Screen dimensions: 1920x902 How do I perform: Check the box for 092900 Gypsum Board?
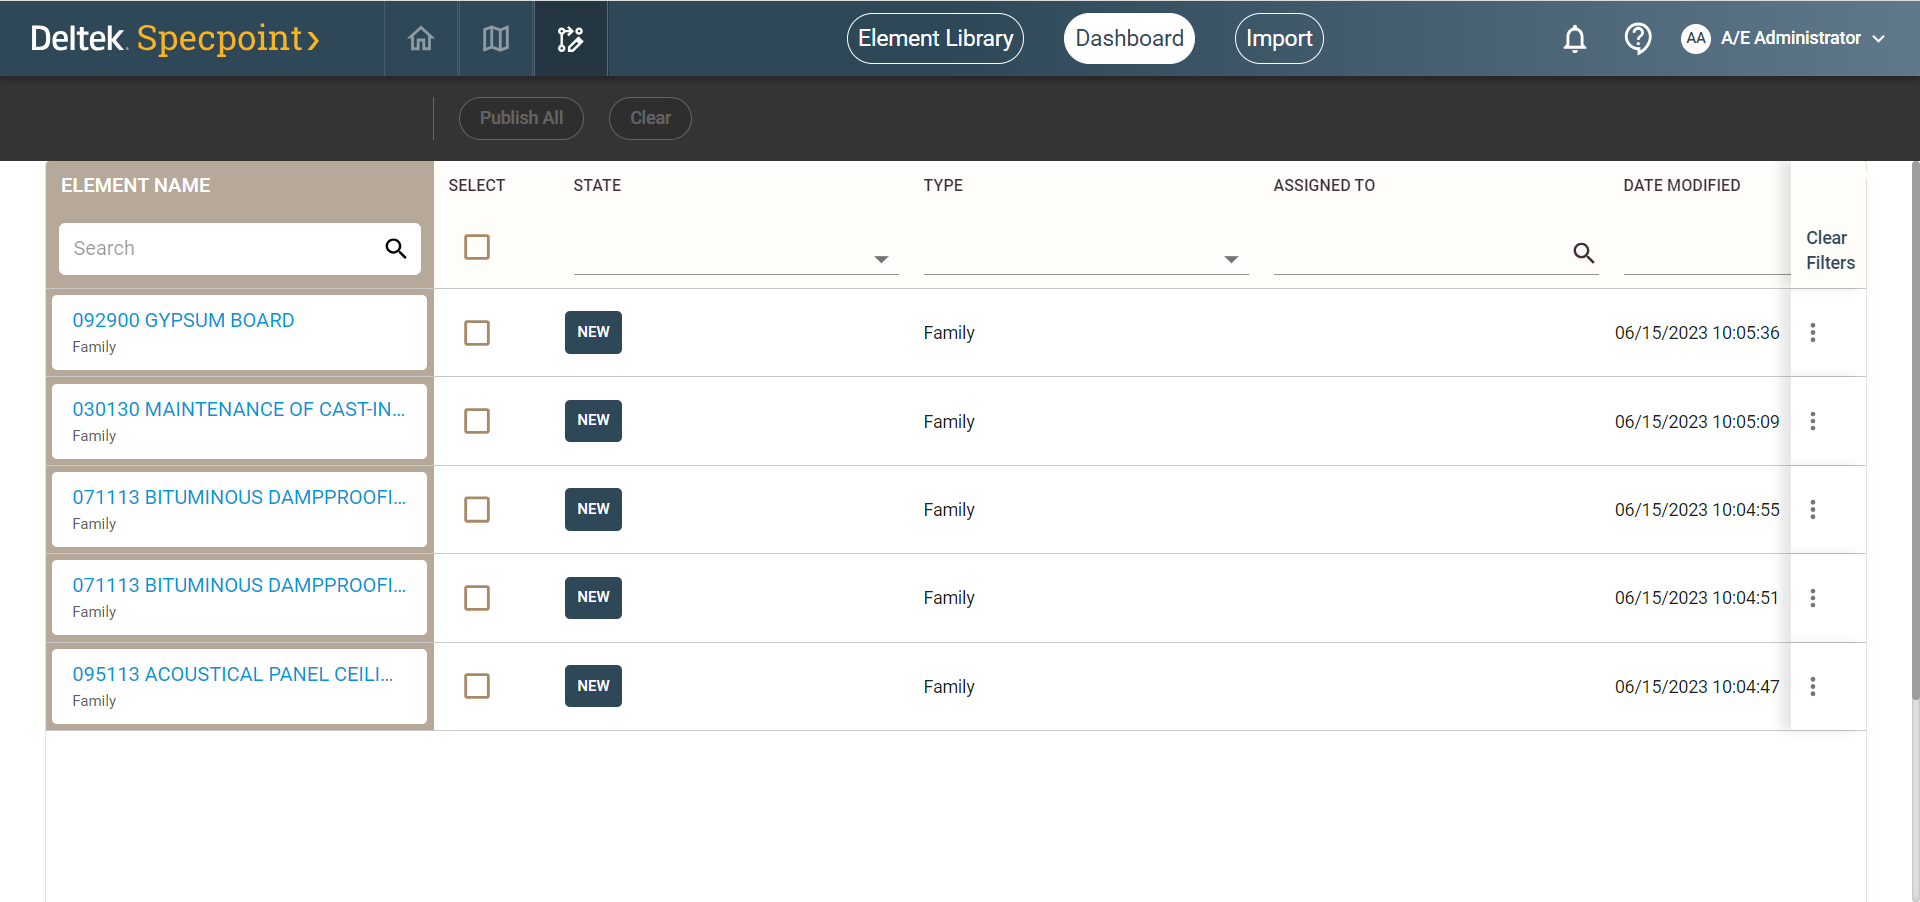coord(477,333)
